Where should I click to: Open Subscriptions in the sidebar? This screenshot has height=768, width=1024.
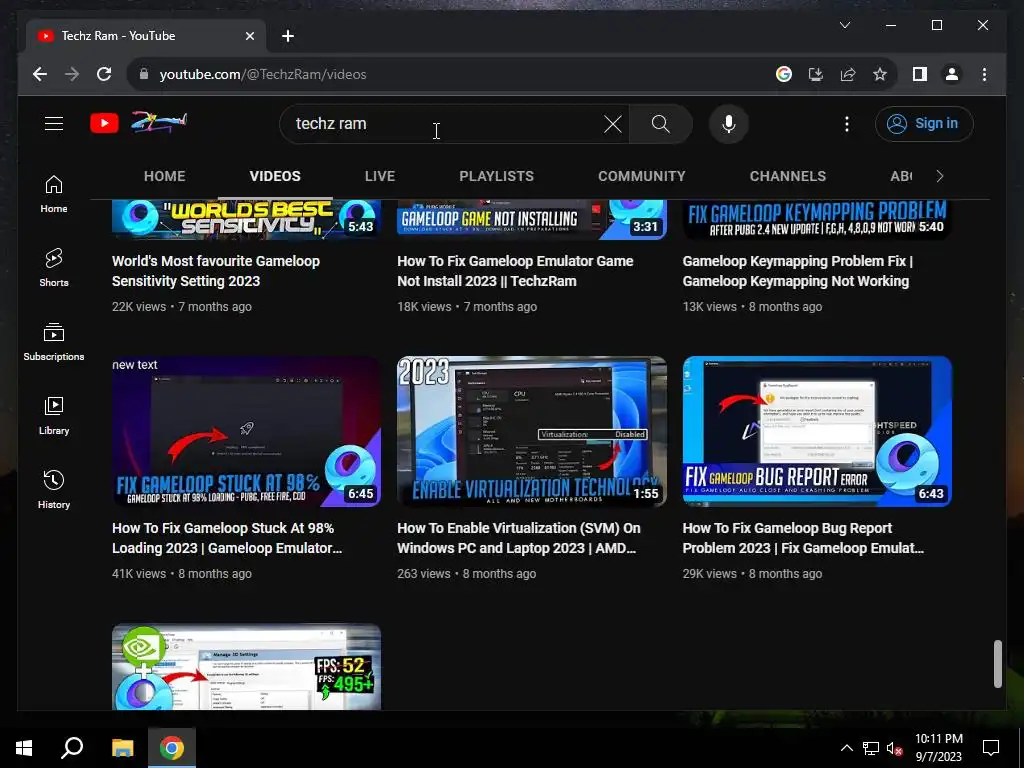tap(54, 342)
